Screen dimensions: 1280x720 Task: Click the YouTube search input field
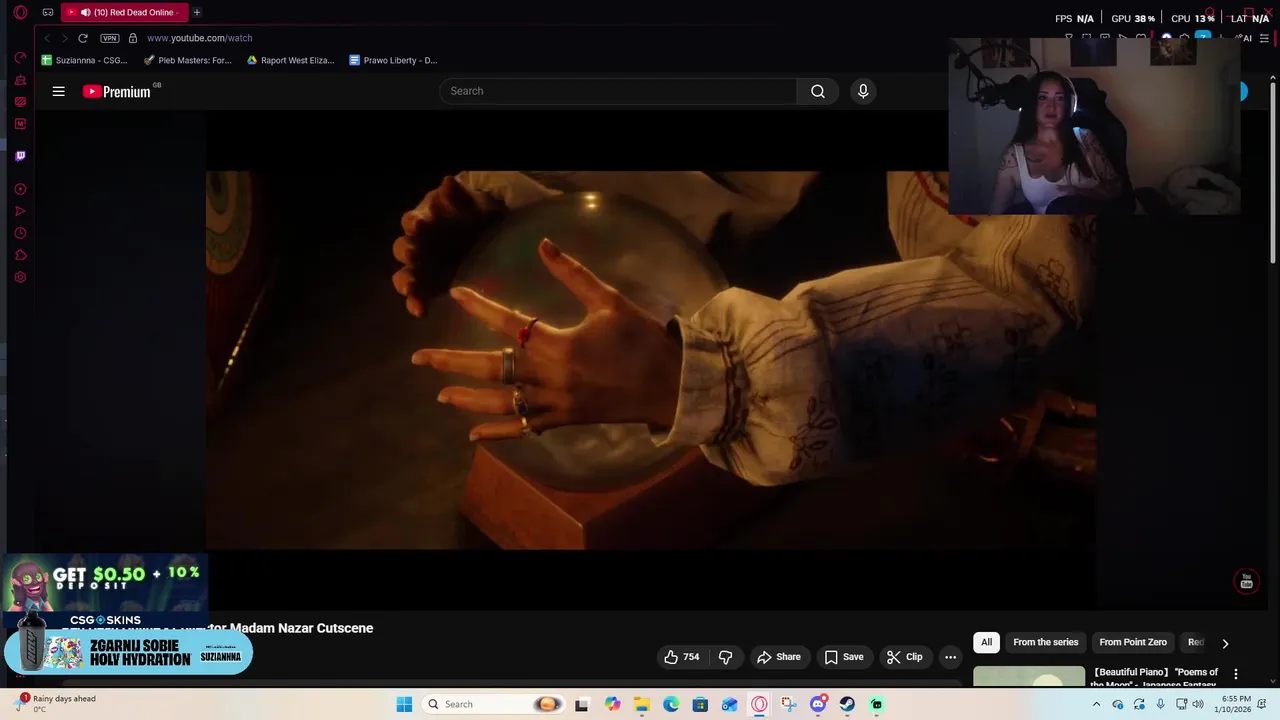coord(618,91)
